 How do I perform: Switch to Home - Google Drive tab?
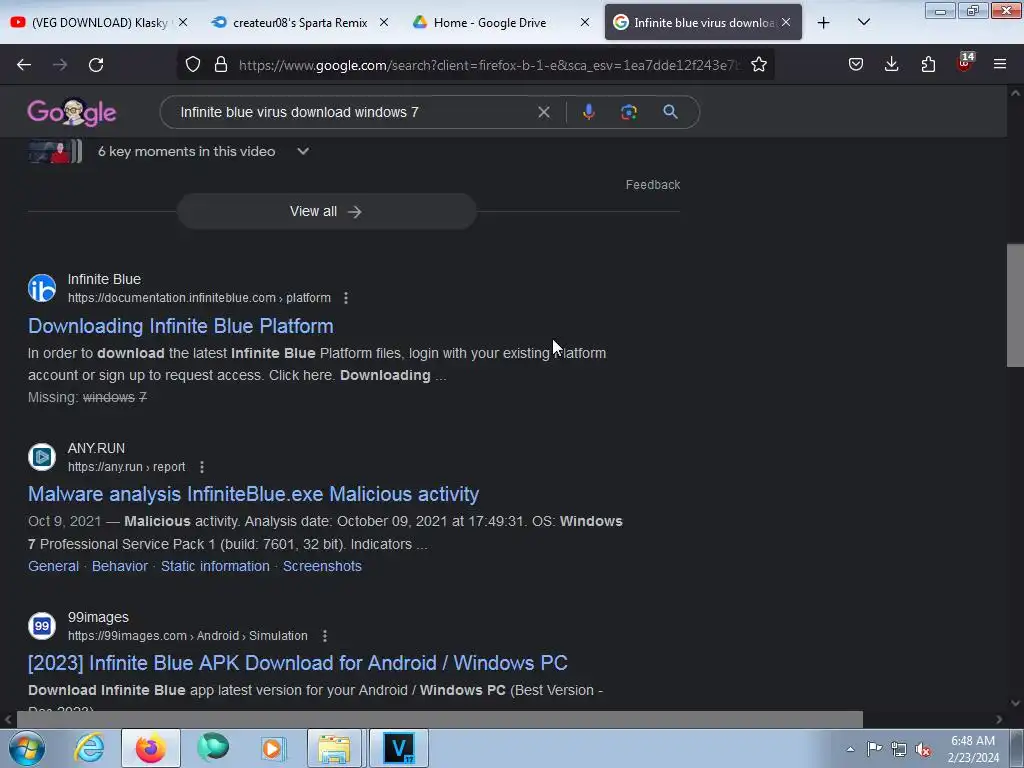click(x=500, y=22)
